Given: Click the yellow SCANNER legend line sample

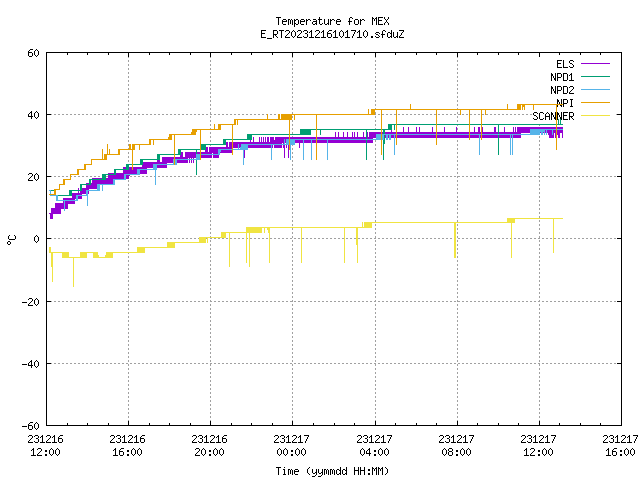Looking at the screenshot, I should point(595,116).
